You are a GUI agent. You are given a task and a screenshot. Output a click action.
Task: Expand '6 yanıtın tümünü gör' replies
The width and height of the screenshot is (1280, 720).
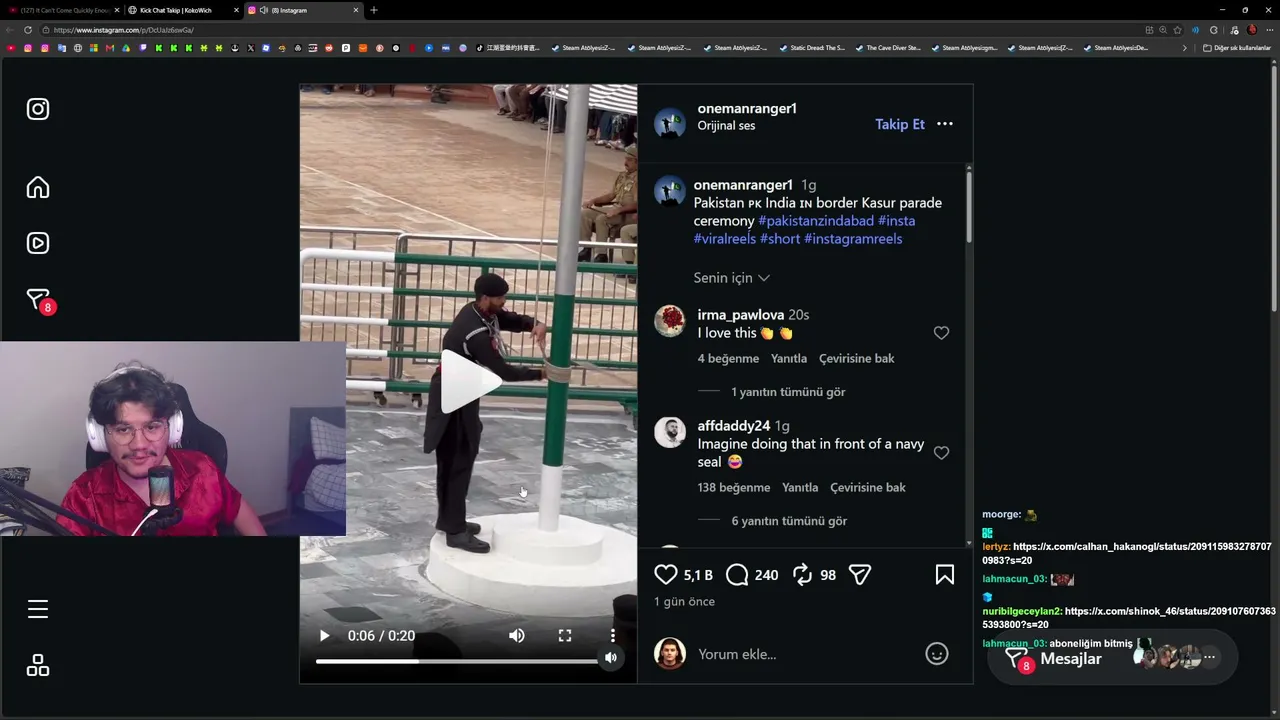click(789, 521)
